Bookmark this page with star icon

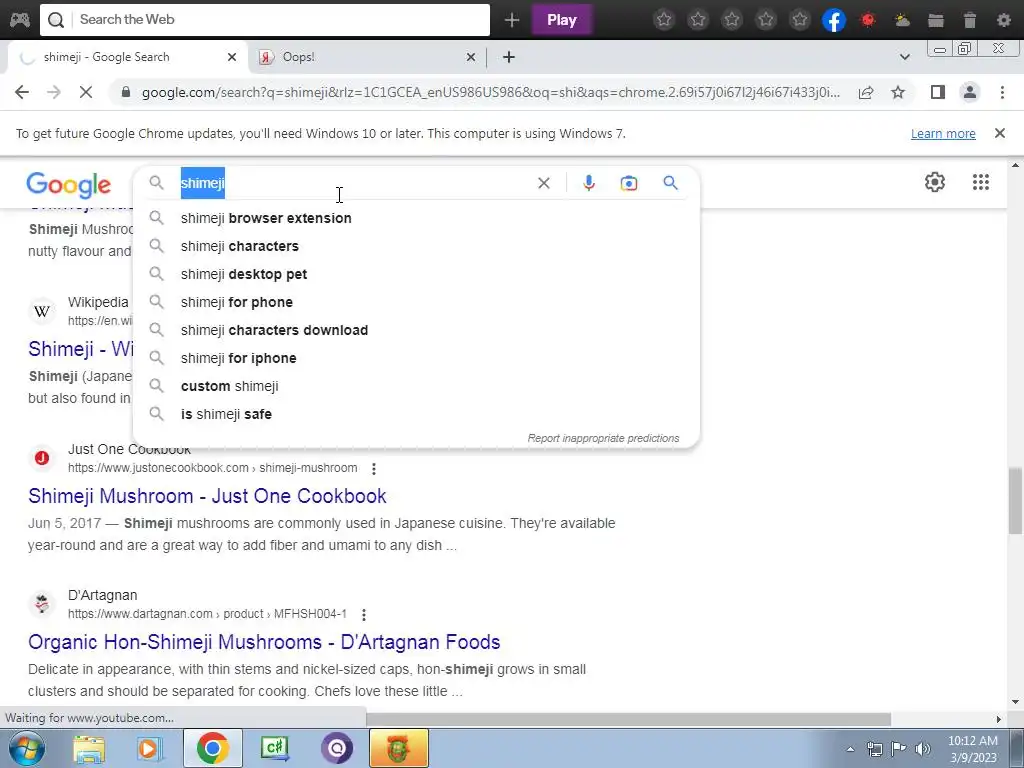[898, 92]
